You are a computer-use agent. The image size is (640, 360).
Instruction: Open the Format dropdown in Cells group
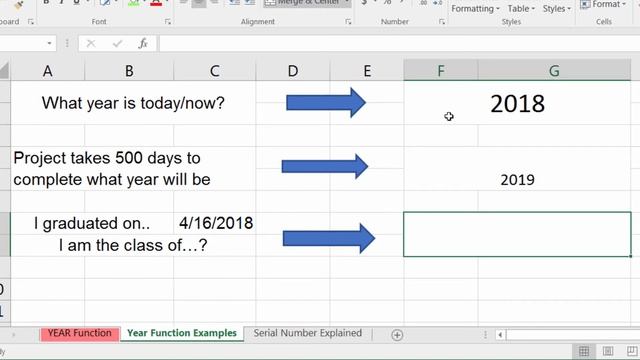[x=603, y=4]
